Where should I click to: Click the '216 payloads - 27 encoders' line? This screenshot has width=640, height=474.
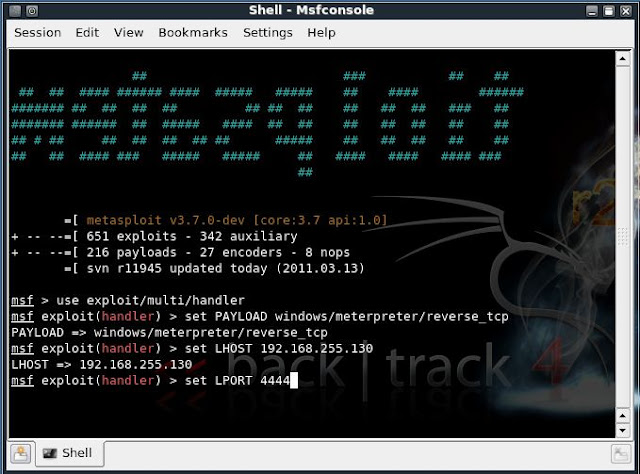pos(181,252)
